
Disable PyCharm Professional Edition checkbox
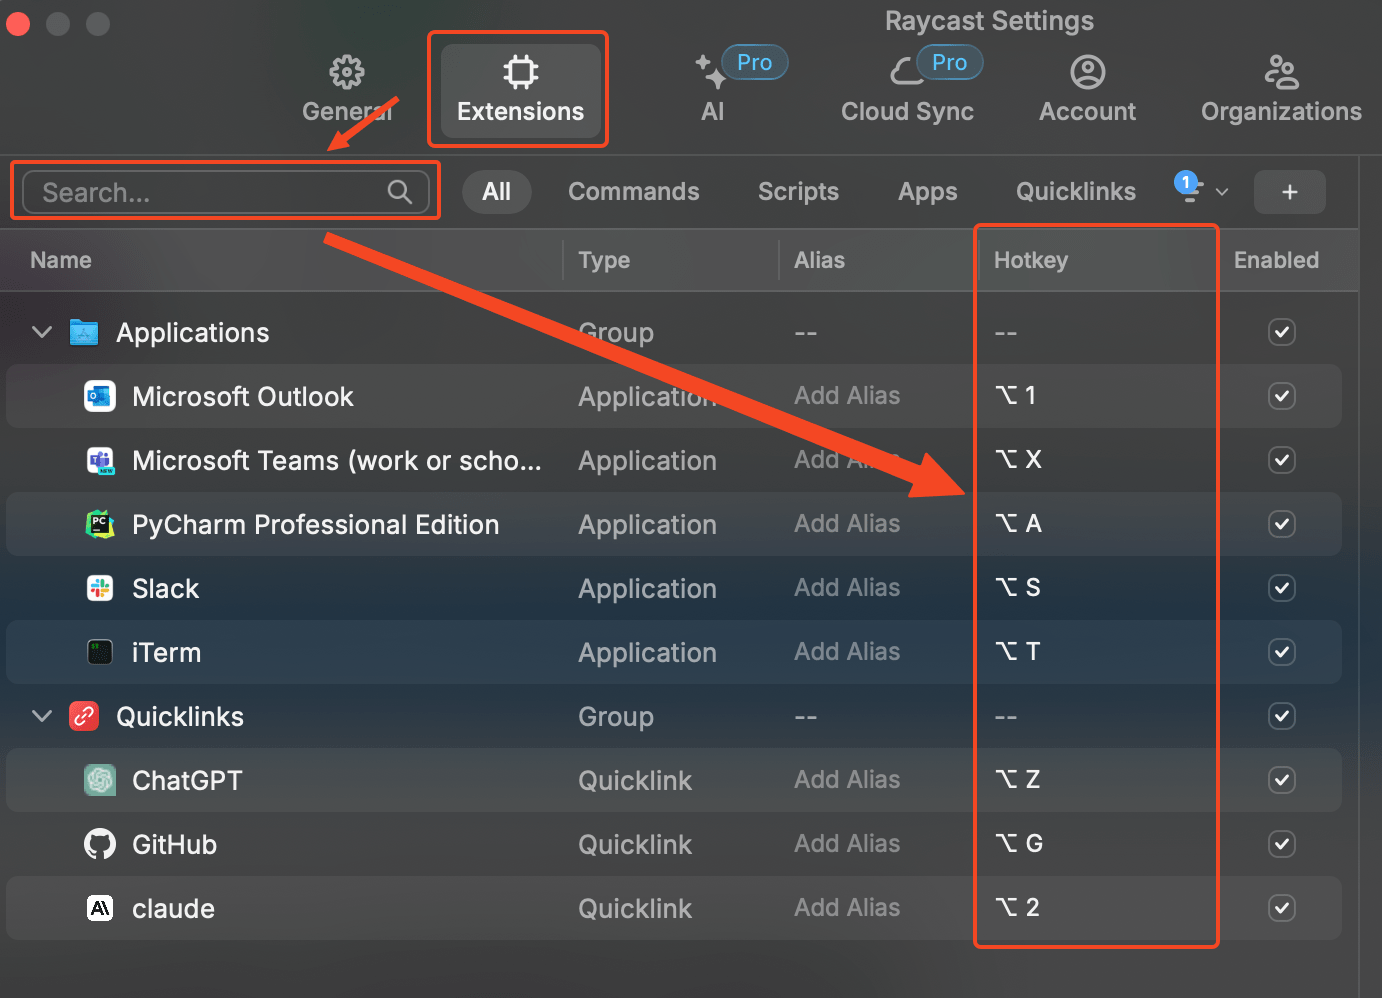coord(1282,524)
